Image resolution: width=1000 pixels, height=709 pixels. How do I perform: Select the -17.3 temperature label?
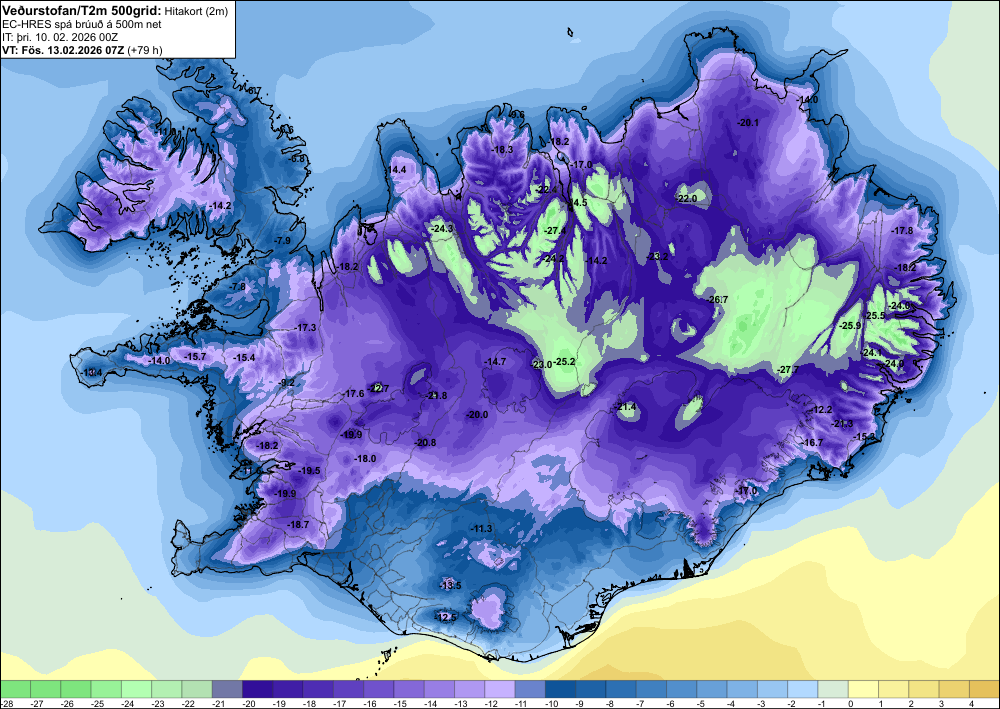point(305,327)
